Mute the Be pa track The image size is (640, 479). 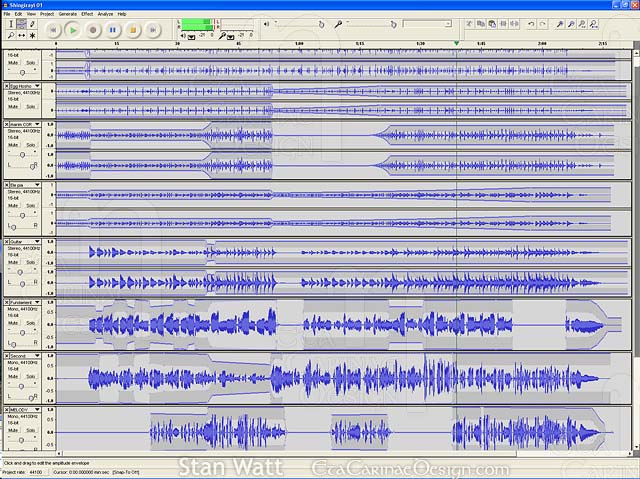tap(13, 204)
